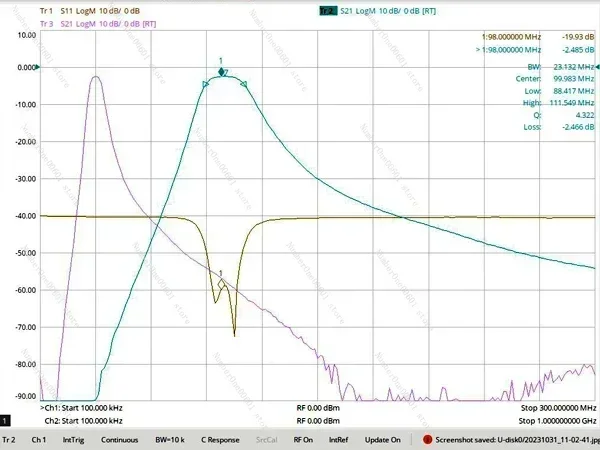Click the BW value 23.132 MHz

(x=573, y=67)
